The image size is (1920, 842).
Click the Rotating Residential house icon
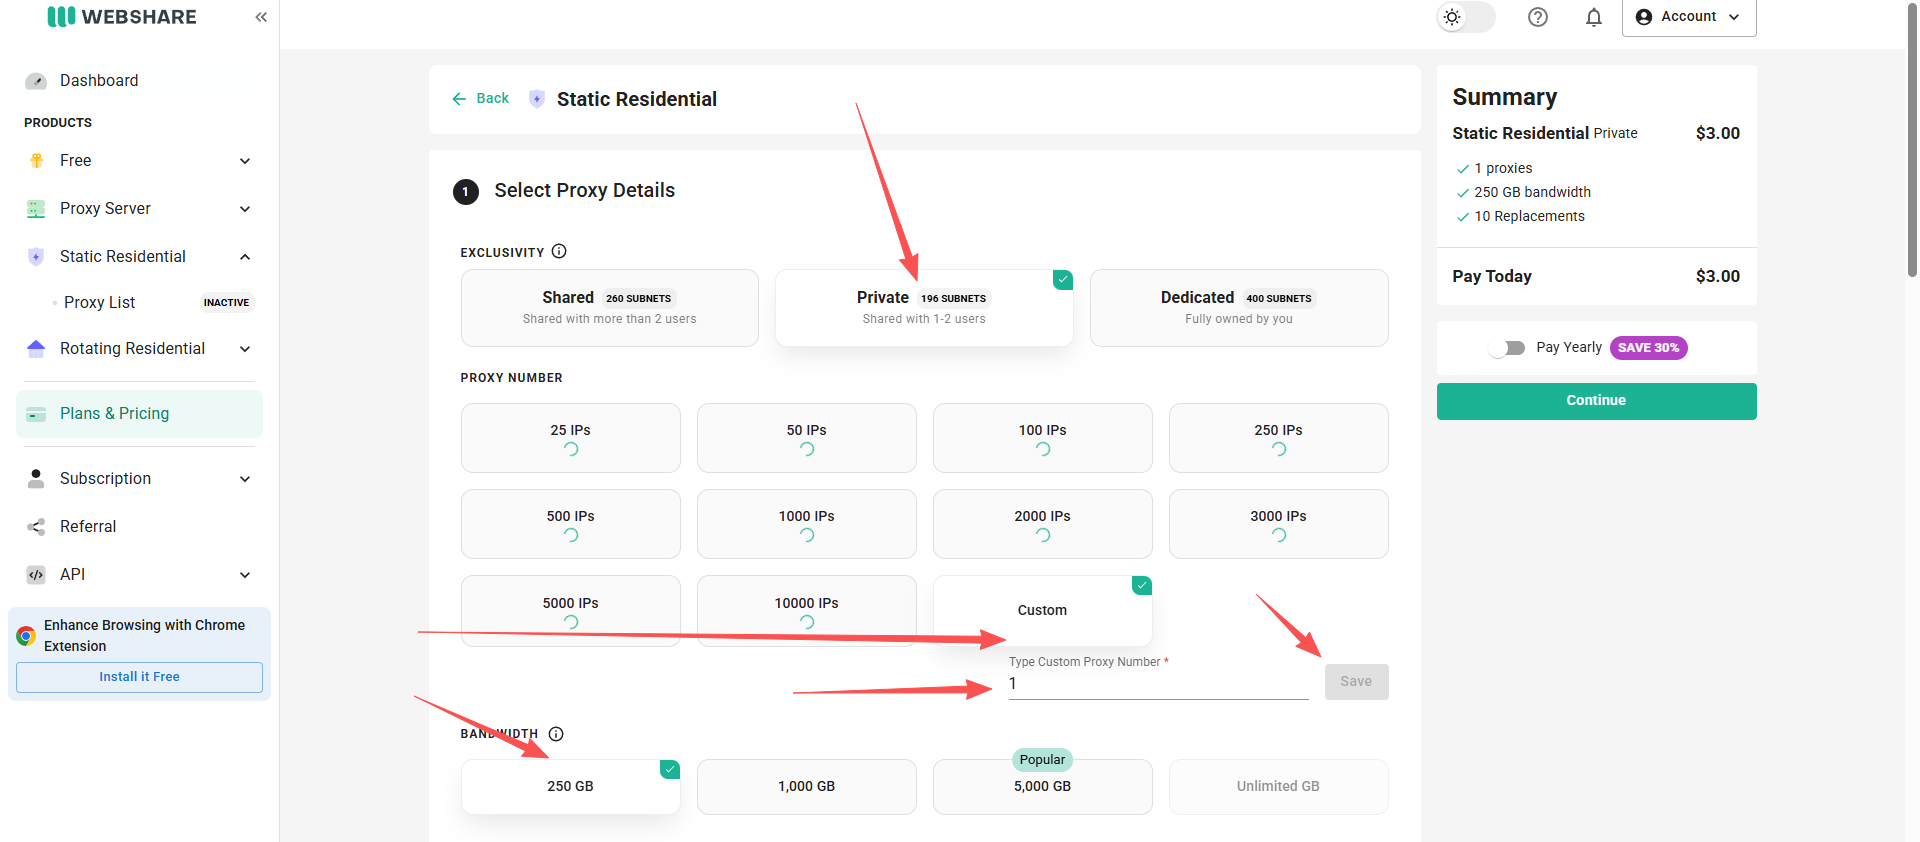36,348
